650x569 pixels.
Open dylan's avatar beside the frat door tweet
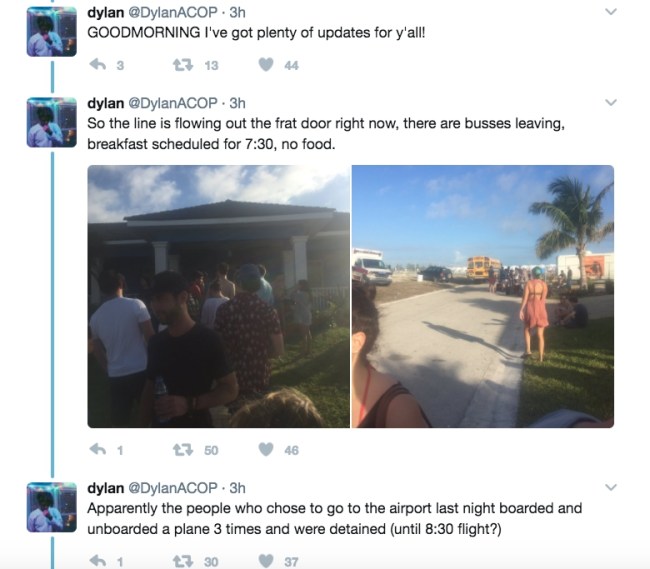(52, 122)
